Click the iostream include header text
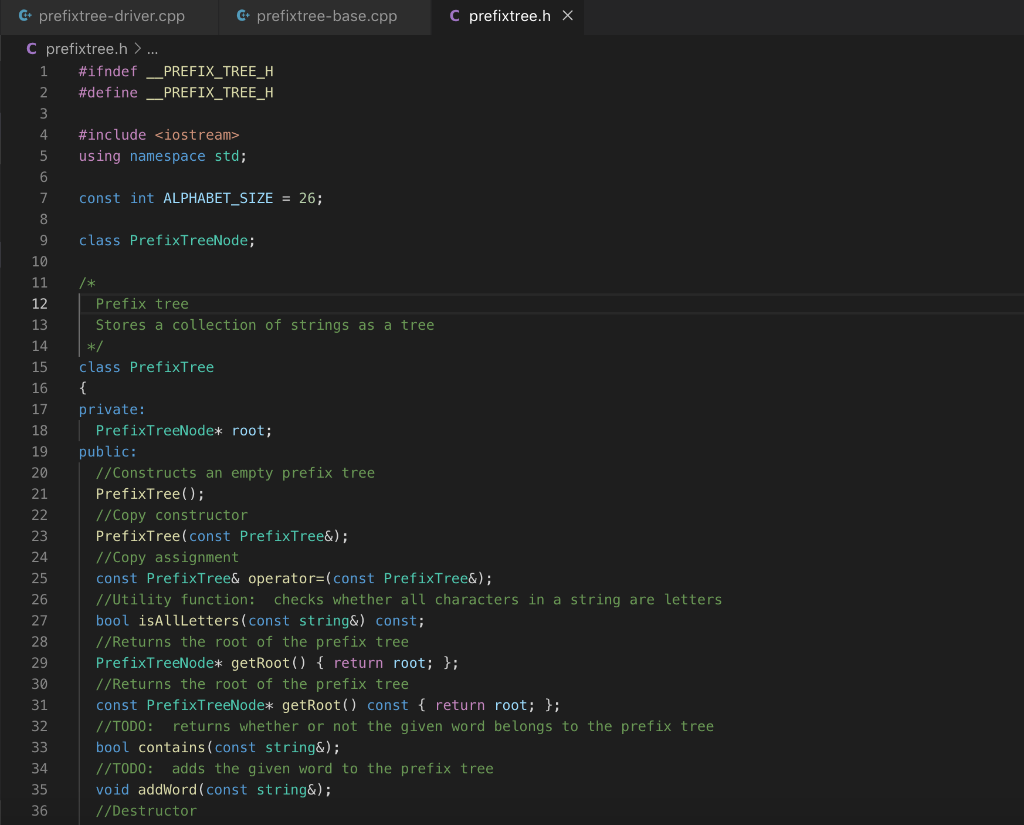 [197, 135]
